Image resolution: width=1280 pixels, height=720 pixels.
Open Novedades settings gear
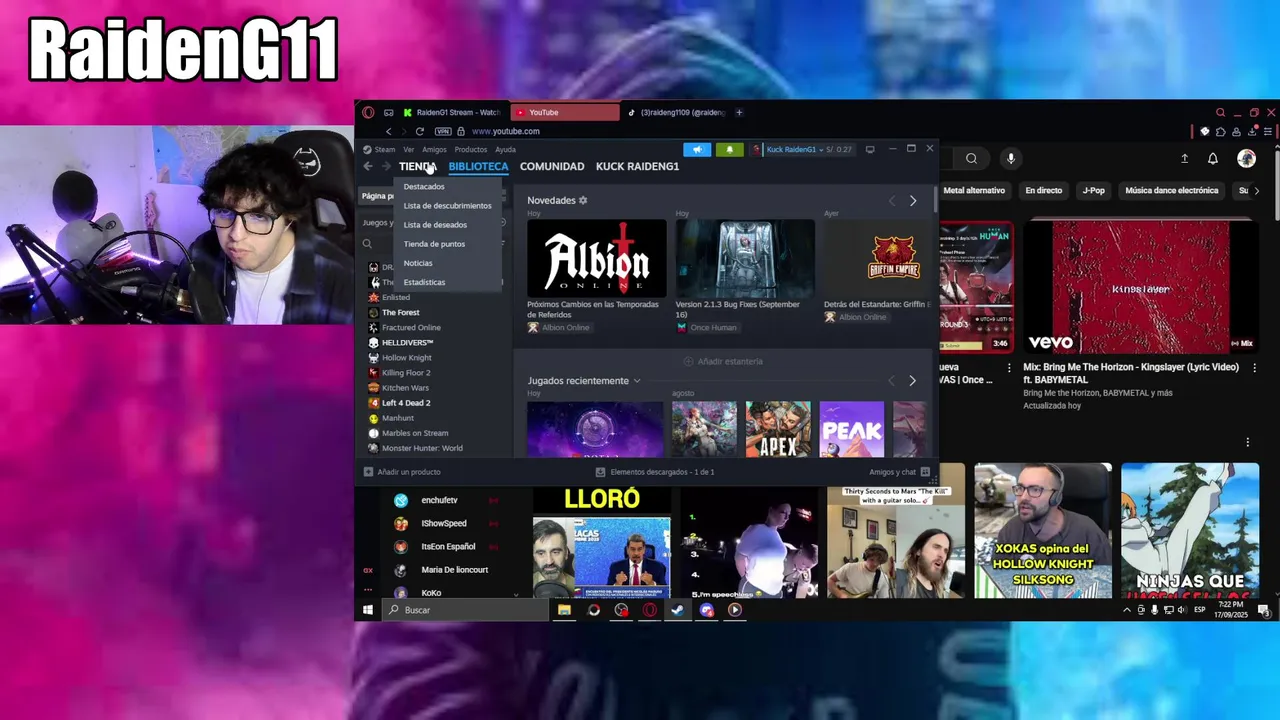point(583,200)
